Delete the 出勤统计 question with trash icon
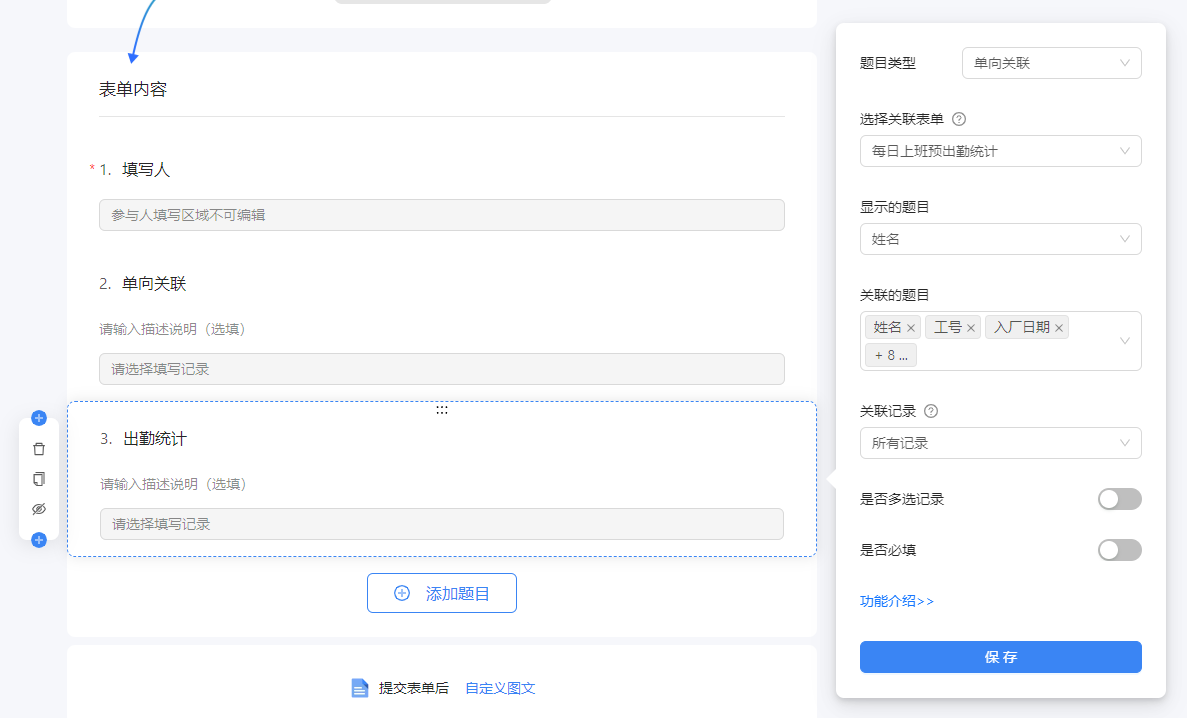Viewport: 1187px width, 718px height. (39, 449)
